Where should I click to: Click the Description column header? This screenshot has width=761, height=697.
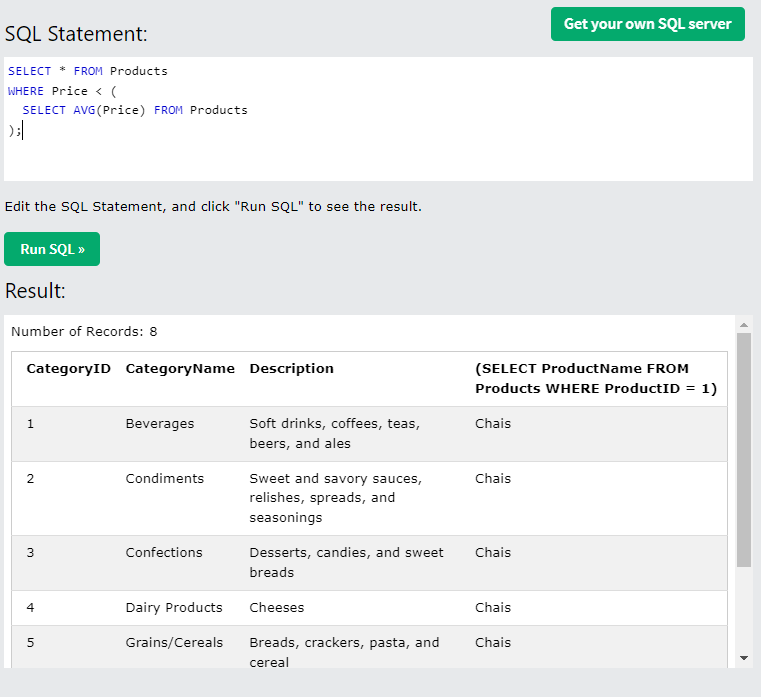click(x=292, y=369)
